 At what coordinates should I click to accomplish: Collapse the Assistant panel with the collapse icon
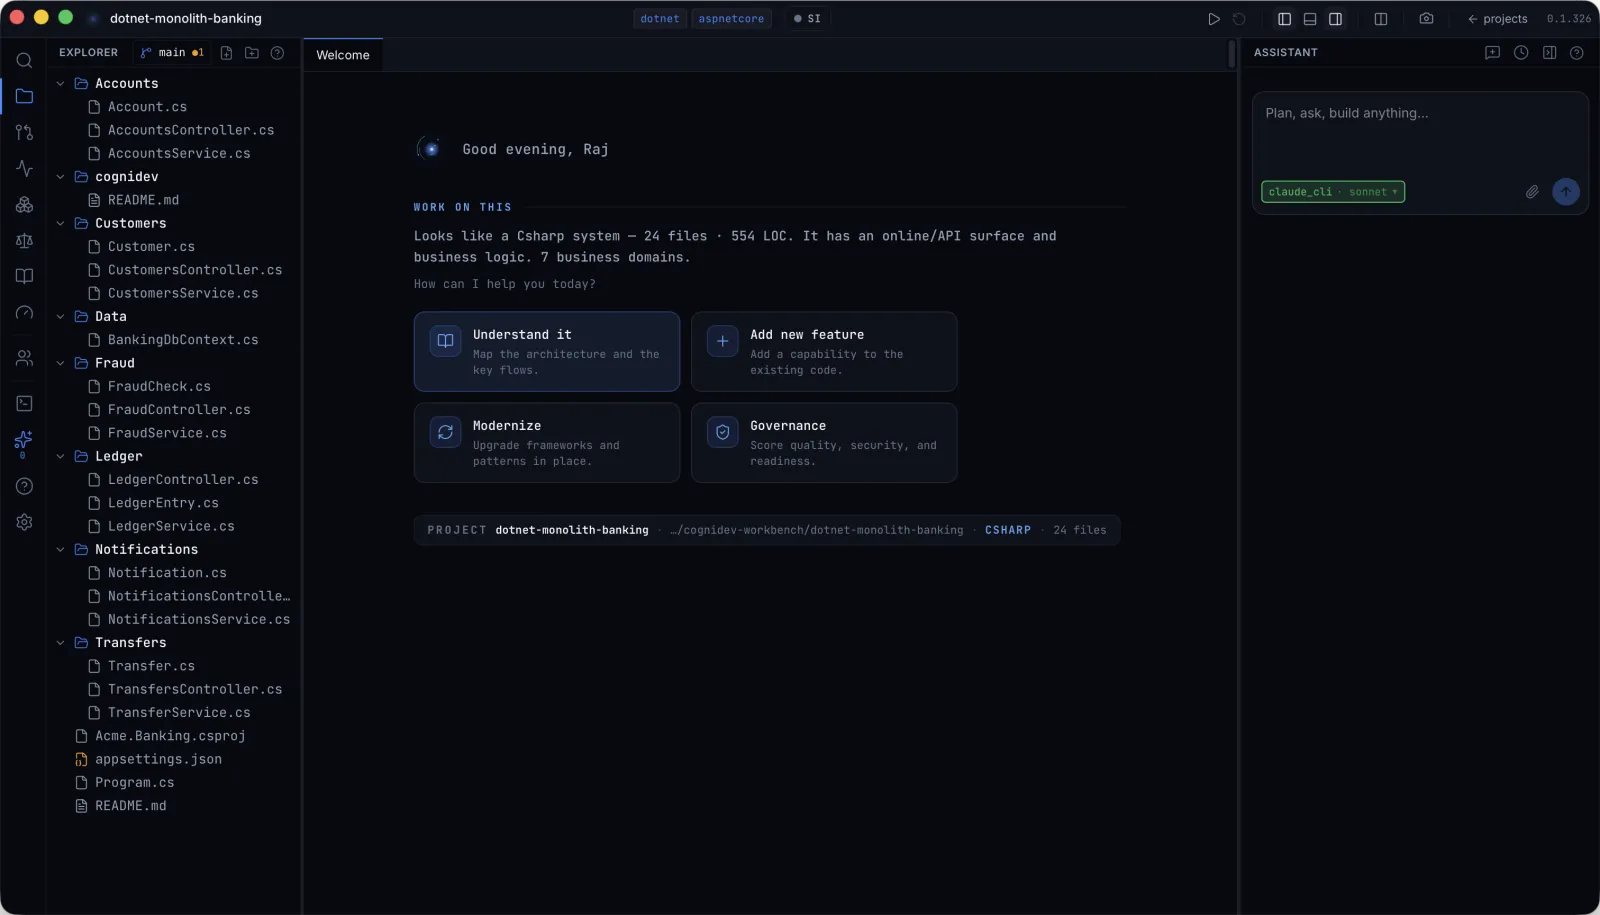coord(1549,53)
